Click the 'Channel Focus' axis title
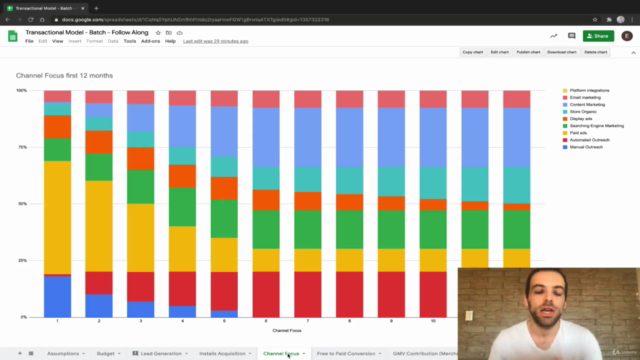640x360 pixels. 287,331
